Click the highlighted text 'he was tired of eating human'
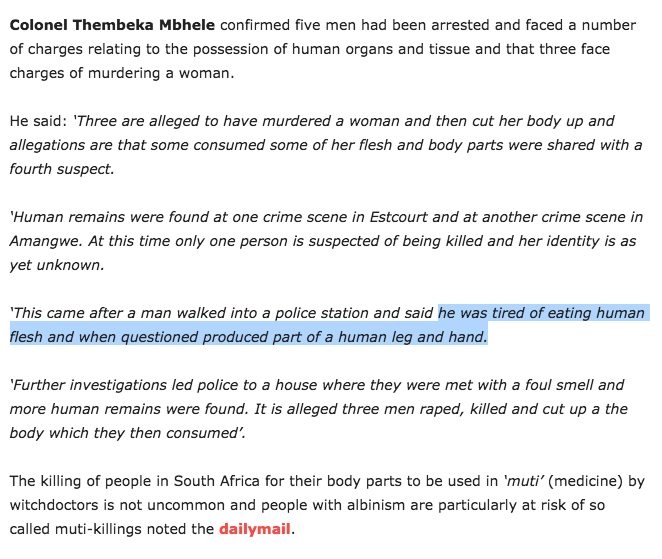Image resolution: width=662 pixels, height=559 pixels. click(x=542, y=313)
